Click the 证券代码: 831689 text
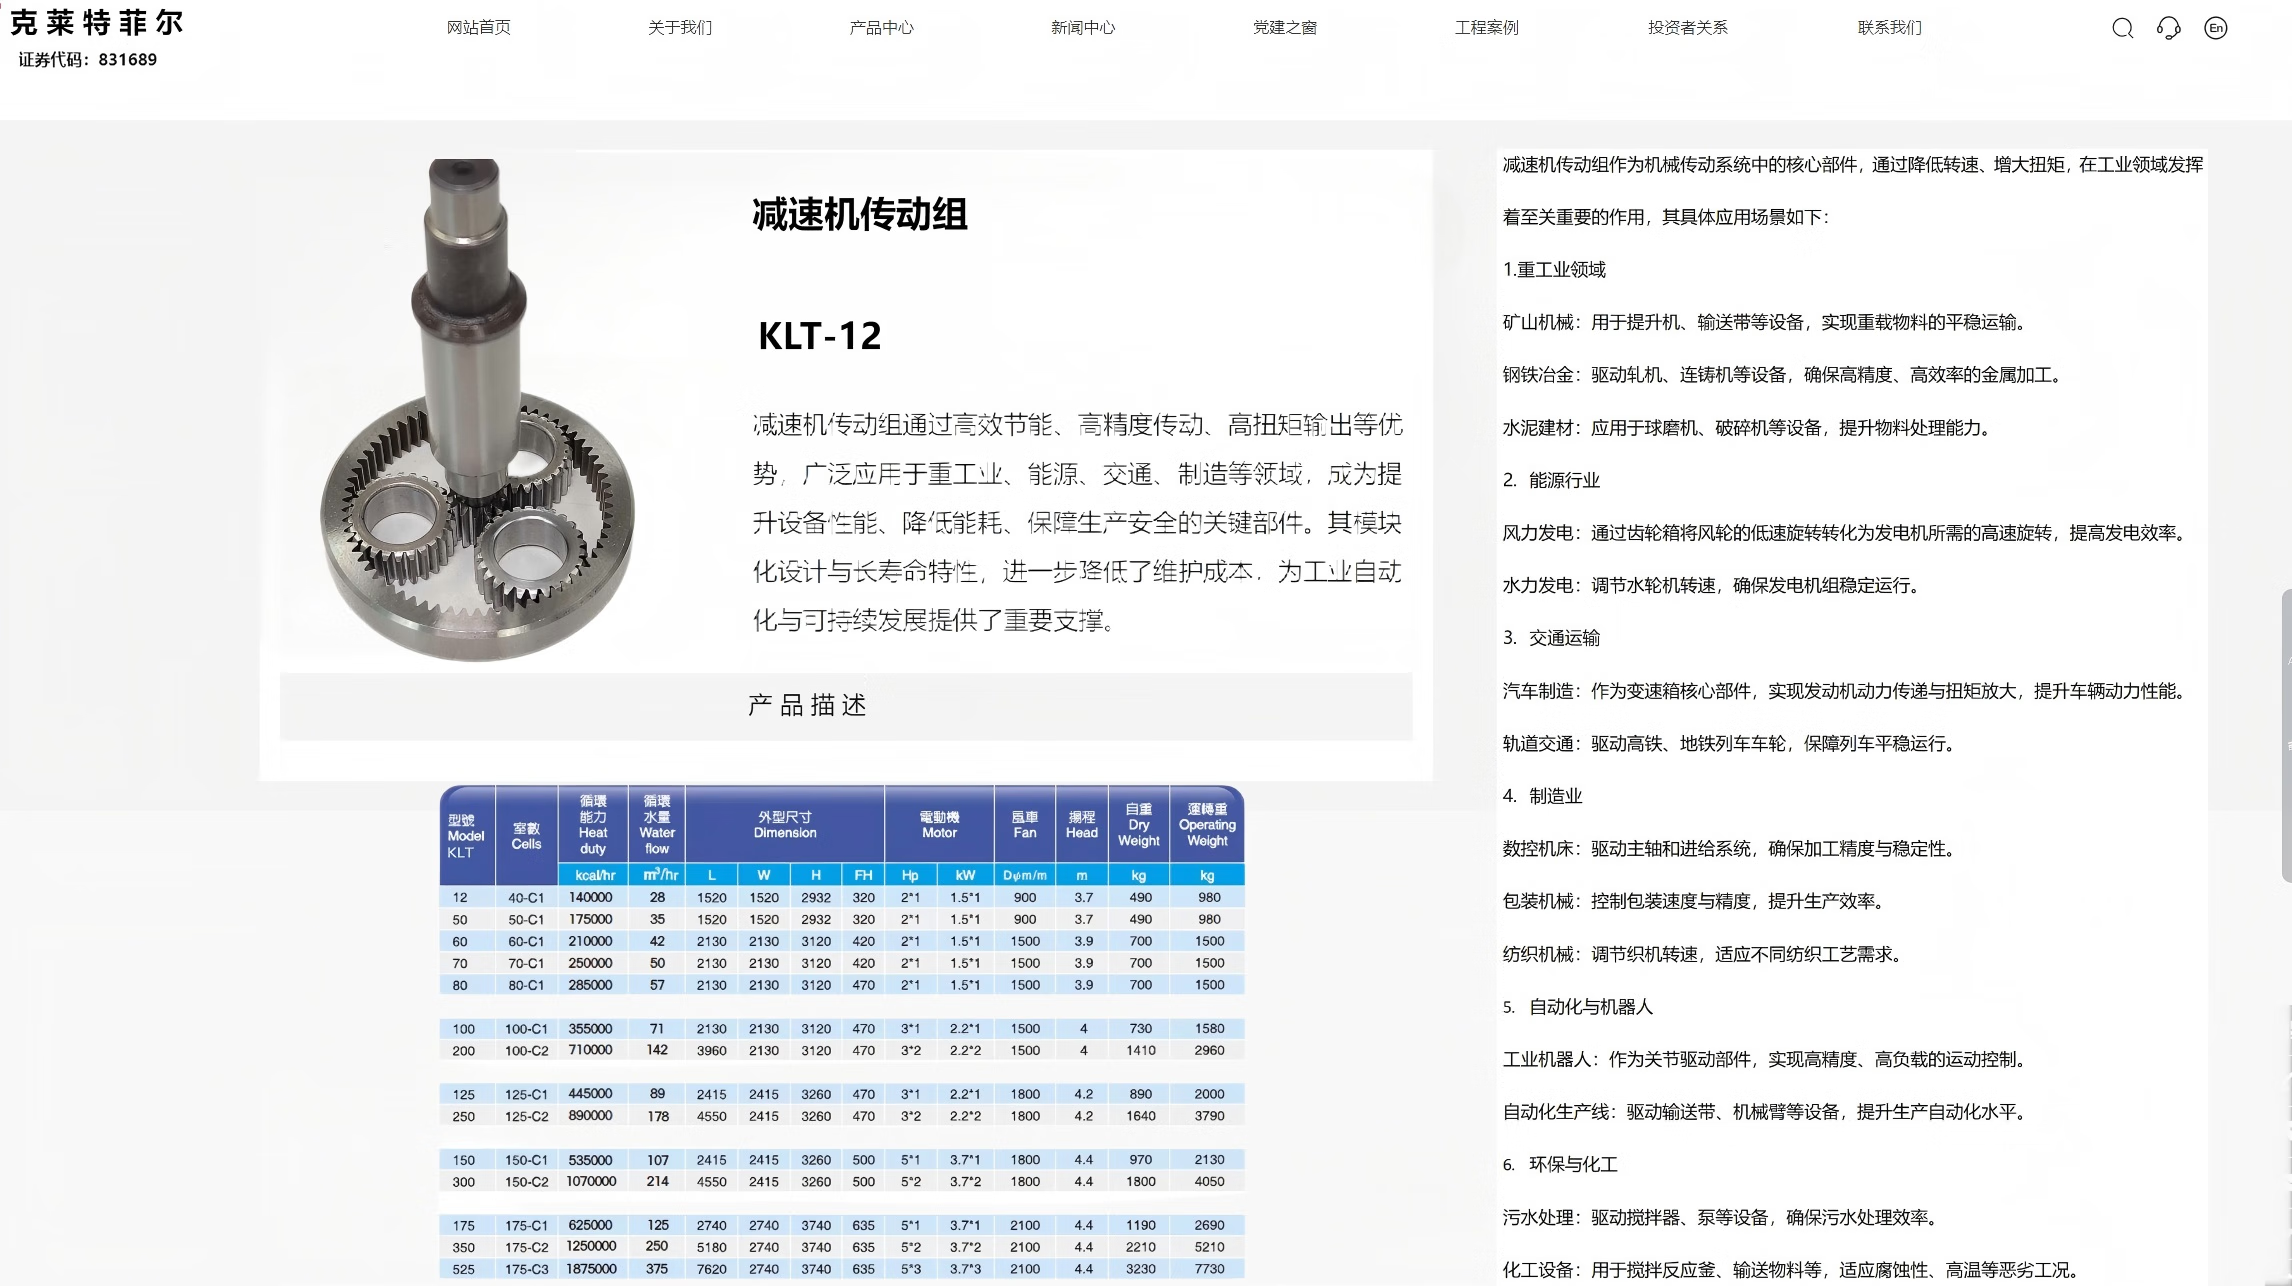Viewport: 2292px width, 1286px height. 88,60
